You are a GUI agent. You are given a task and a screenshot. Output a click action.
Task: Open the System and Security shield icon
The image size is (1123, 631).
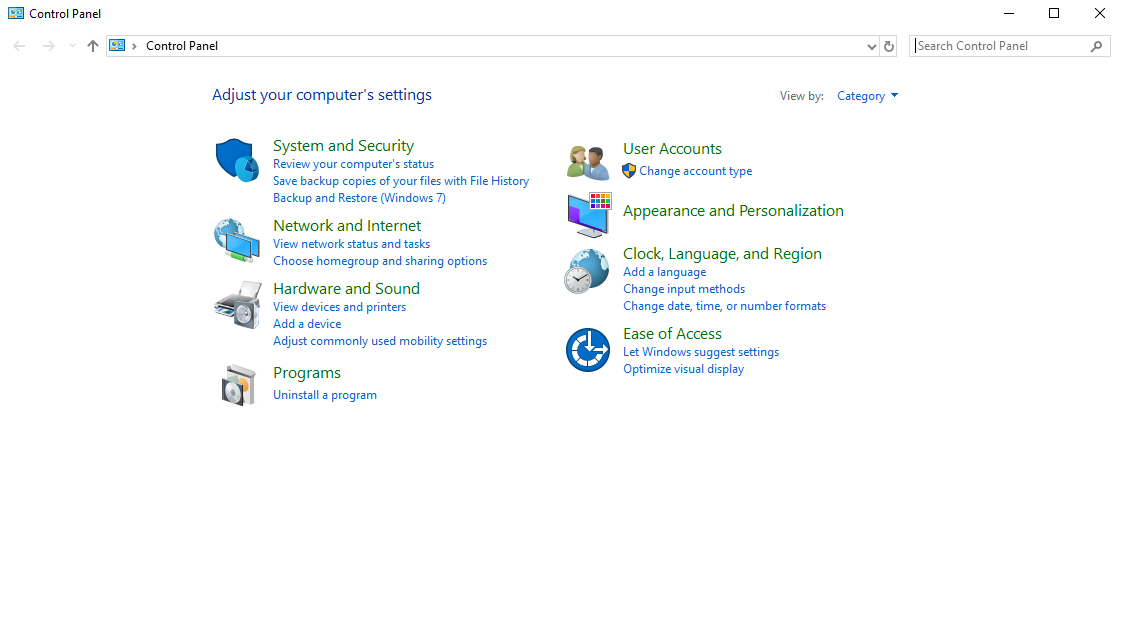237,160
